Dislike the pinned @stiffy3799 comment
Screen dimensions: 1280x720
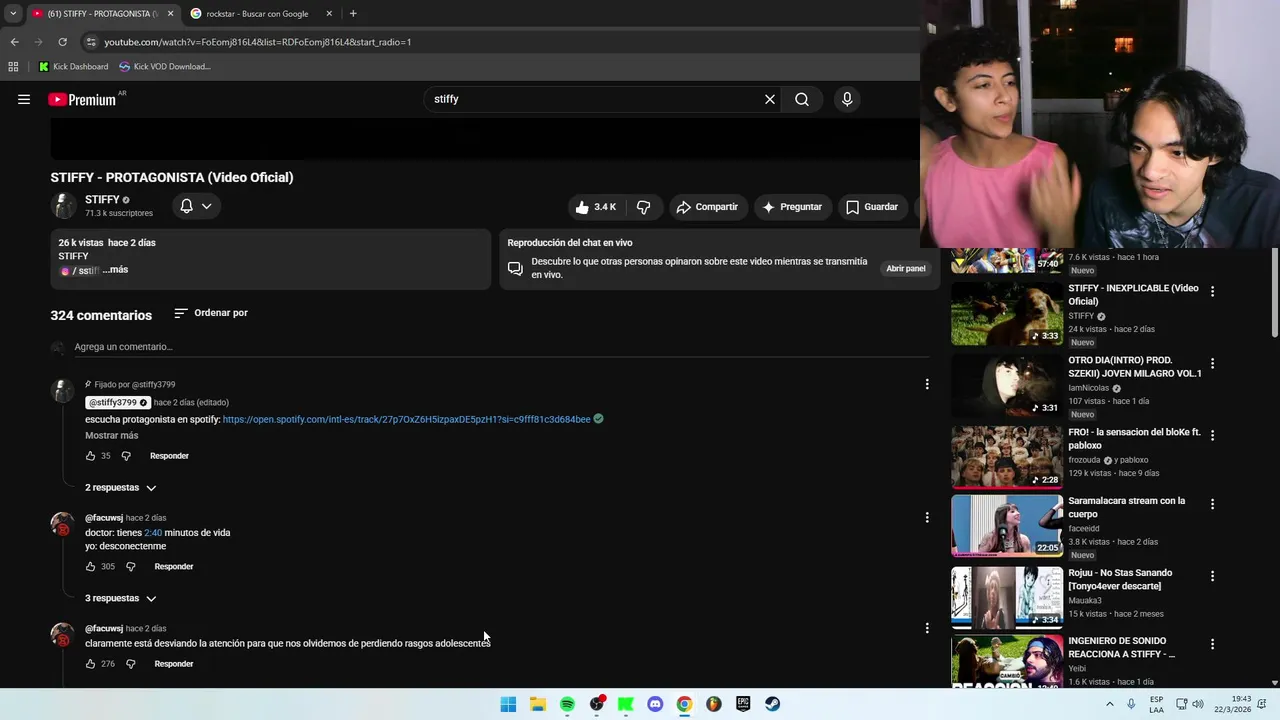(x=126, y=456)
